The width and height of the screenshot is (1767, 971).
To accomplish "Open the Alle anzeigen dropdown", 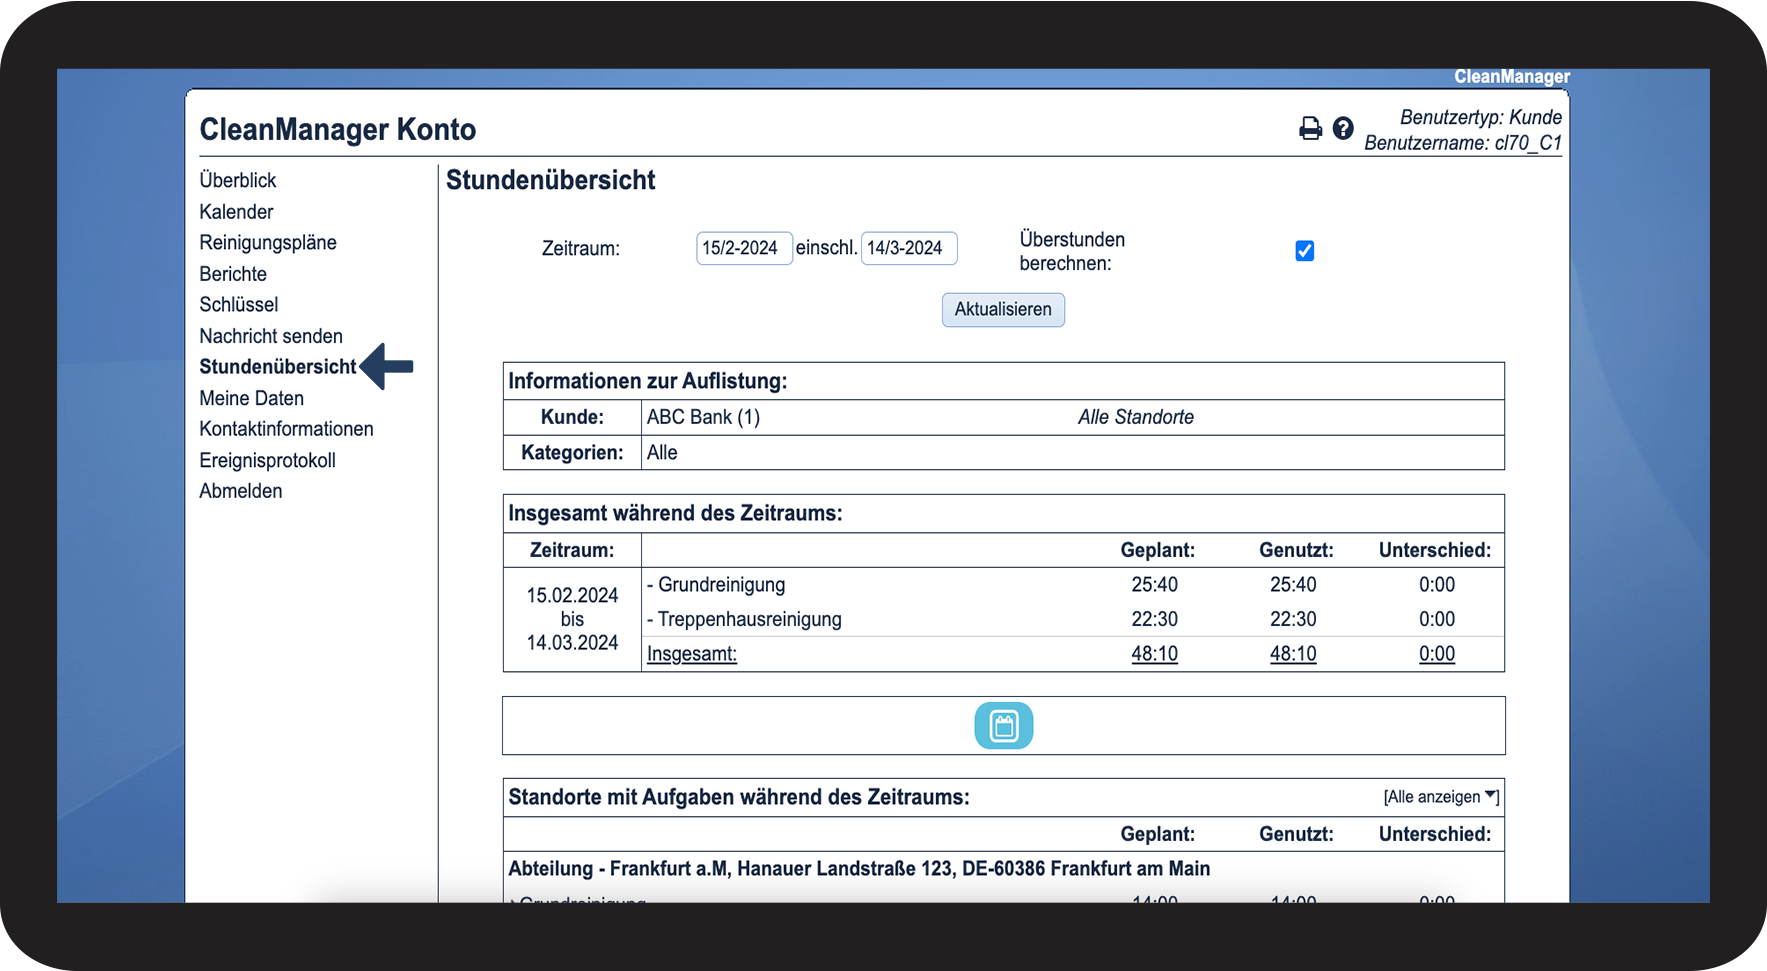I will [1441, 797].
